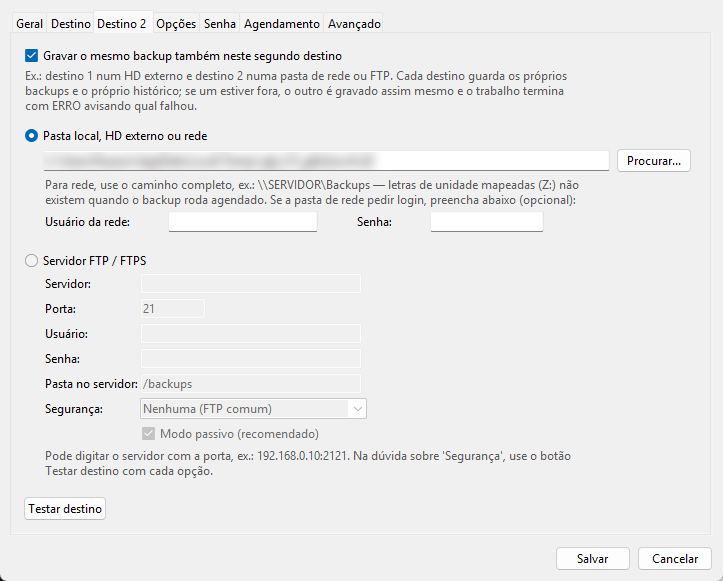Select 'Pasta local, HD externo ou rede' option
Screen dimensions: 723x581
31,136
